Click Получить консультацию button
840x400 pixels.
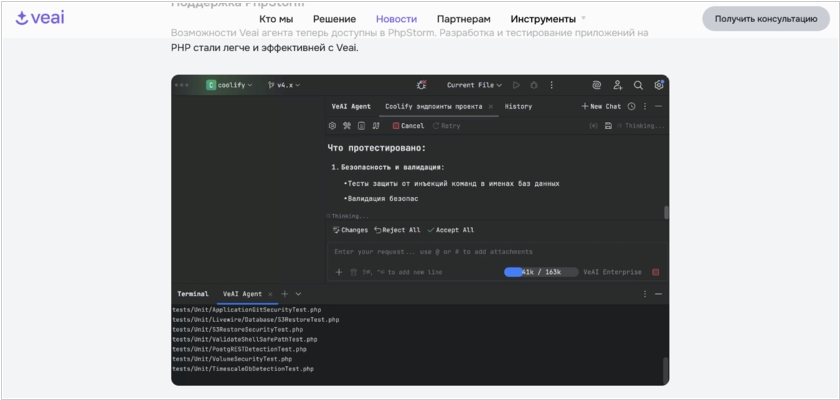pos(766,19)
